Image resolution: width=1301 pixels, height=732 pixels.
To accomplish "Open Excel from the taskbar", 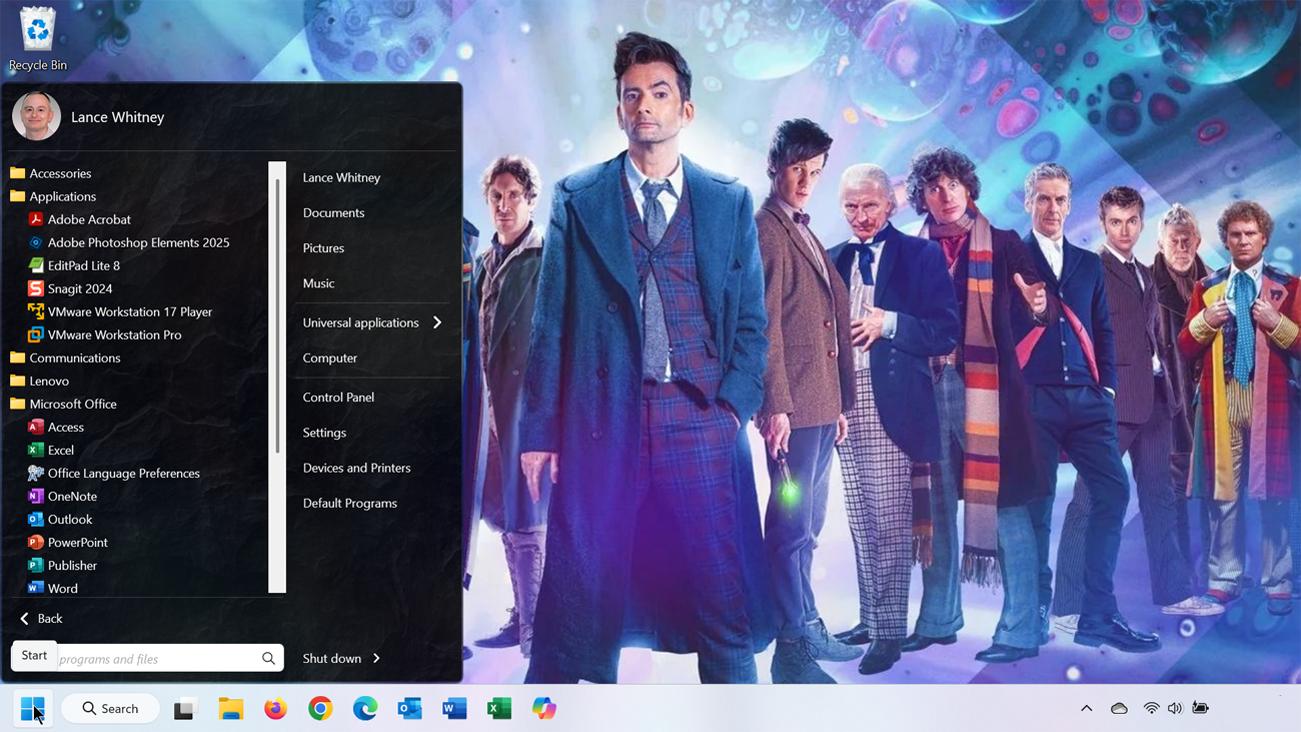I will pyautogui.click(x=499, y=709).
